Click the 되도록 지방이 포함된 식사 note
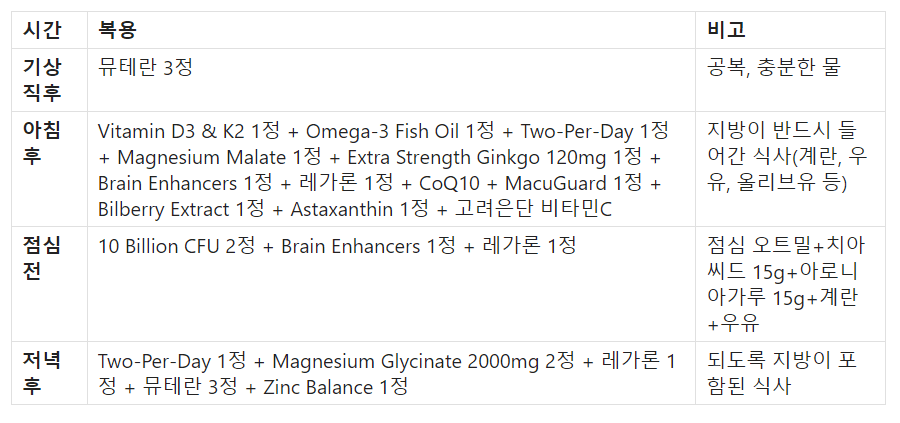This screenshot has height=423, width=900. 782,373
